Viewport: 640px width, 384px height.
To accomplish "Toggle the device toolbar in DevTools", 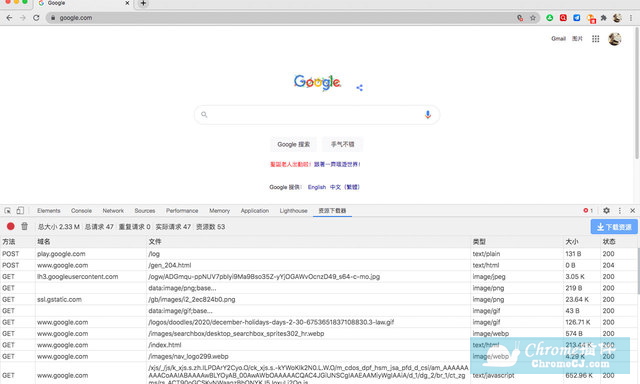I will [x=20, y=211].
